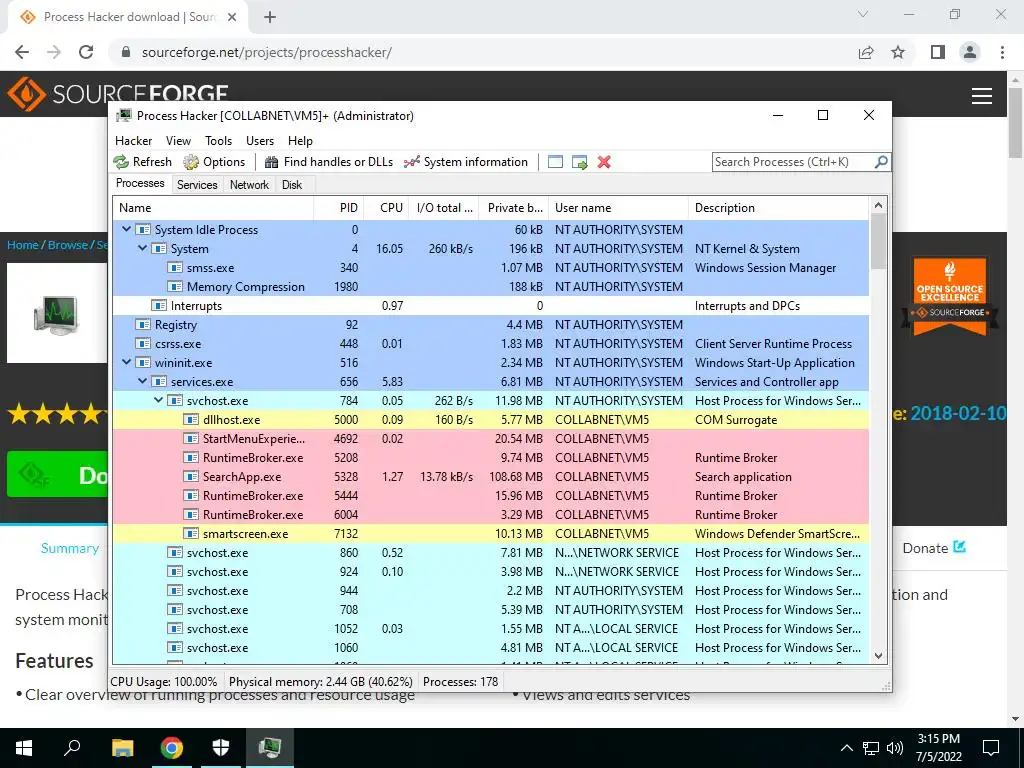Reload the SourceForge page
Image resolution: width=1024 pixels, height=768 pixels.
[x=86, y=52]
